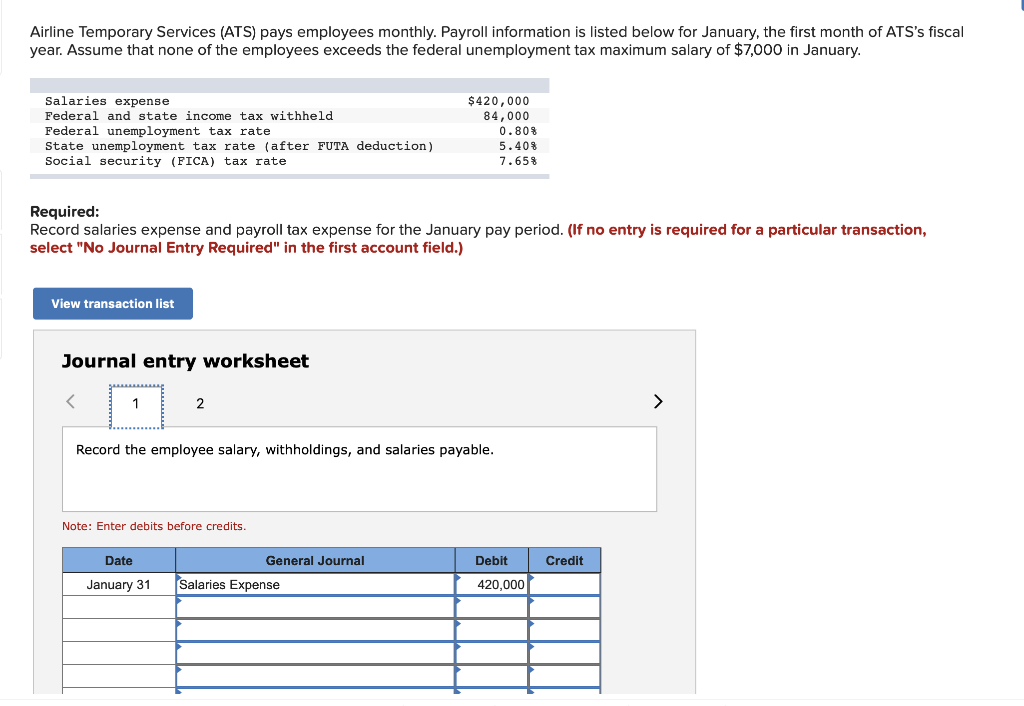Click the Date cell below January 31
Screen dimensions: 1024x706
click(x=118, y=607)
